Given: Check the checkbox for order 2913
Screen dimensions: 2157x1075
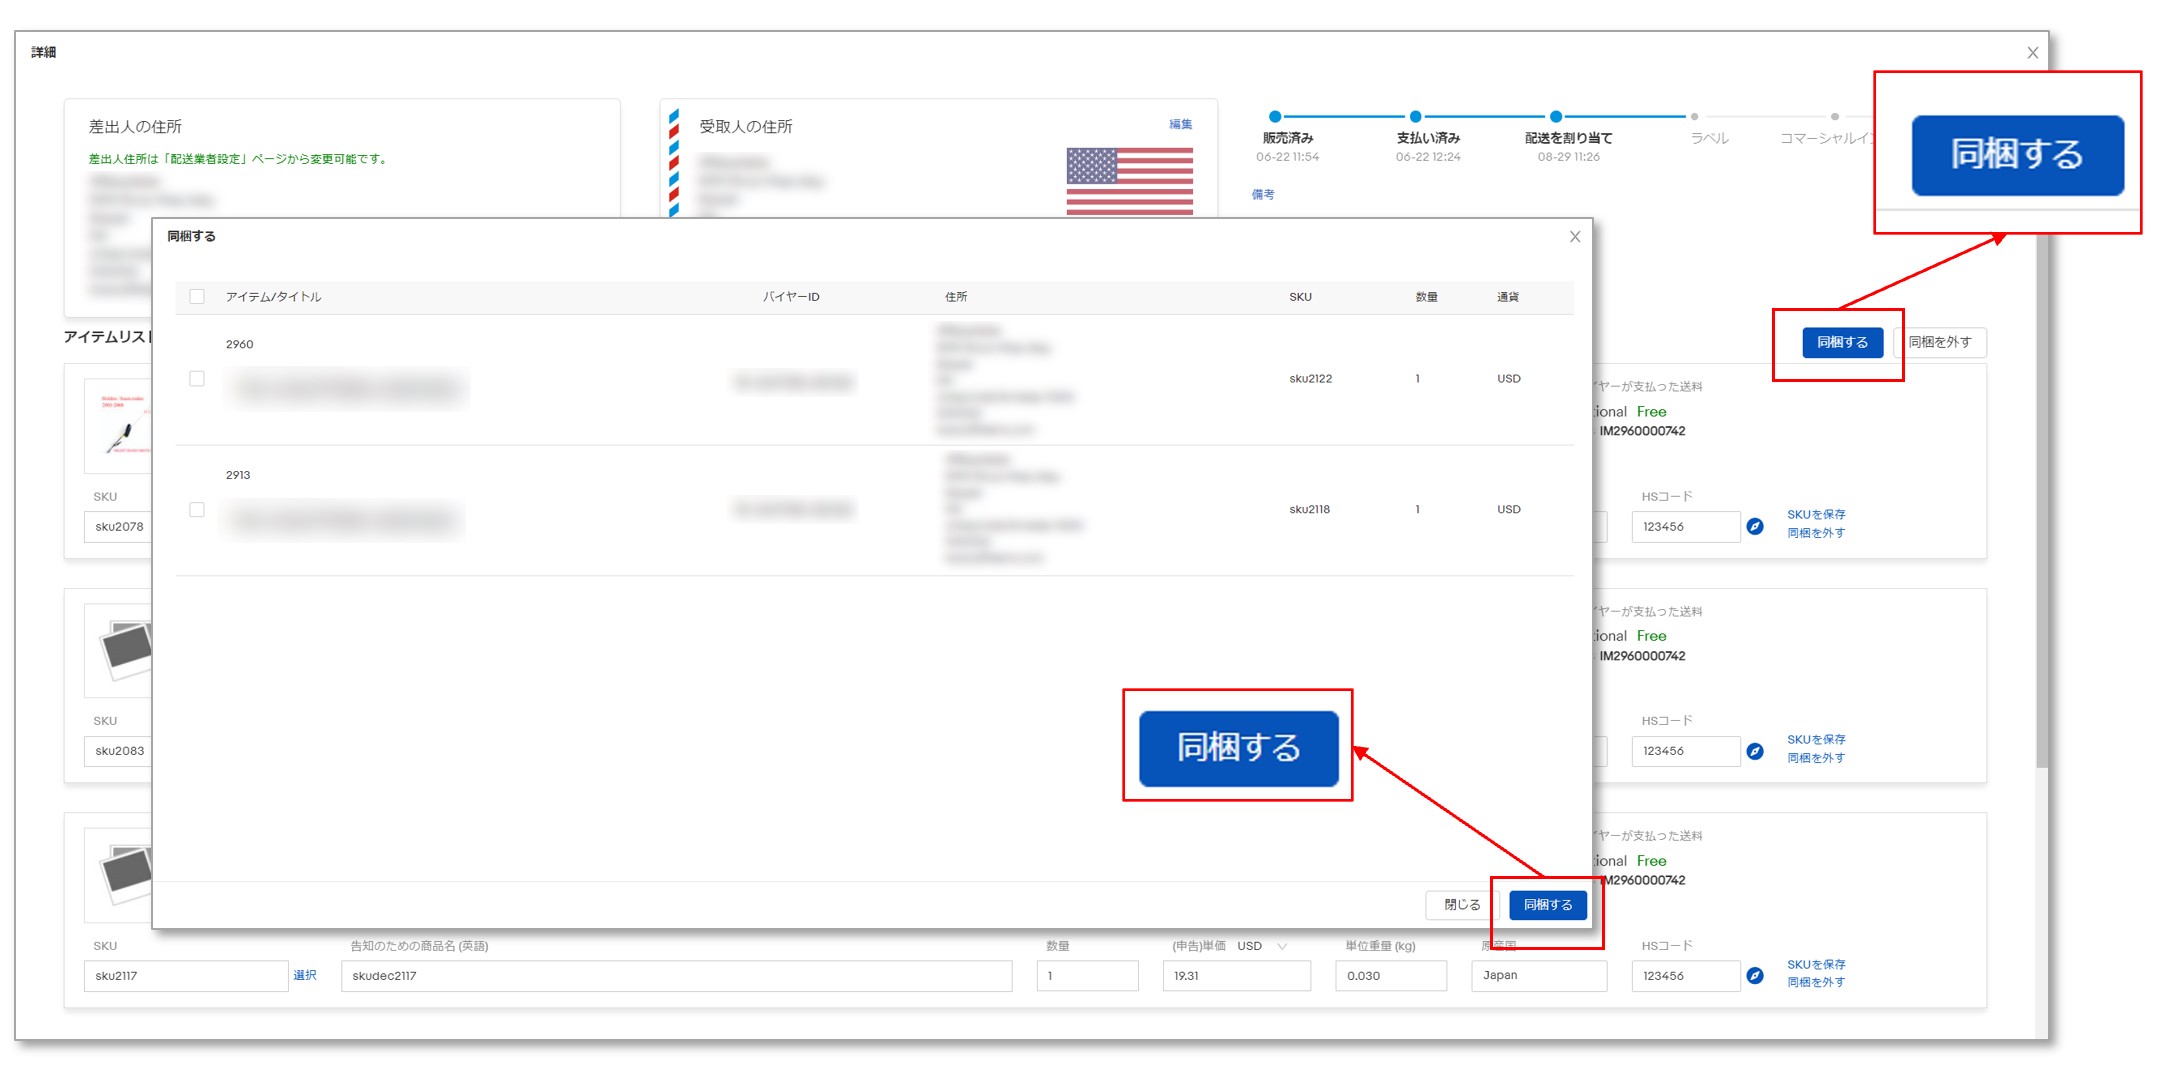Looking at the screenshot, I should point(197,510).
